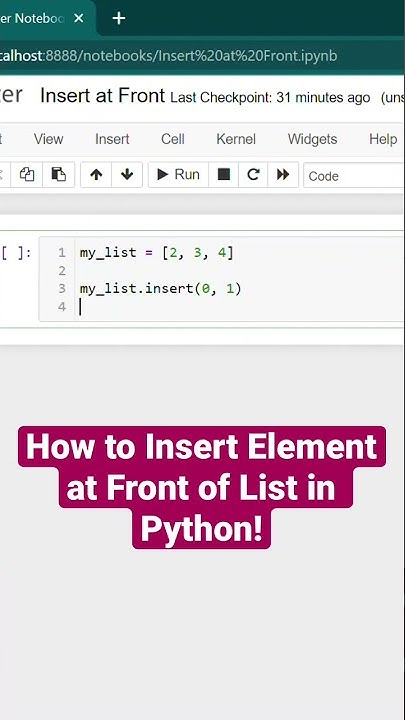Paste cells below
The image size is (405, 720).
pyautogui.click(x=58, y=174)
